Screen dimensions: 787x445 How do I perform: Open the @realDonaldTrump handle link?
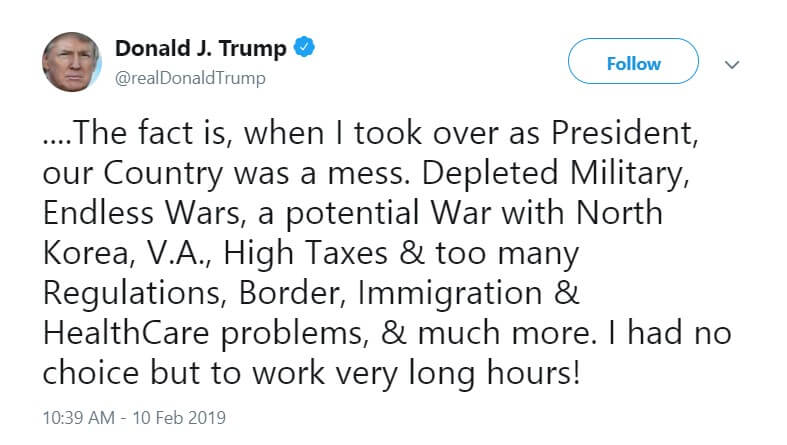(191, 77)
